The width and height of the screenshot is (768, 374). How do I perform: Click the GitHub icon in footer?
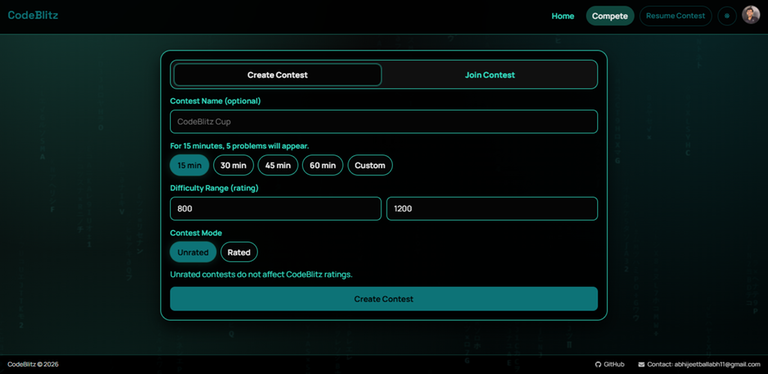tap(598, 364)
